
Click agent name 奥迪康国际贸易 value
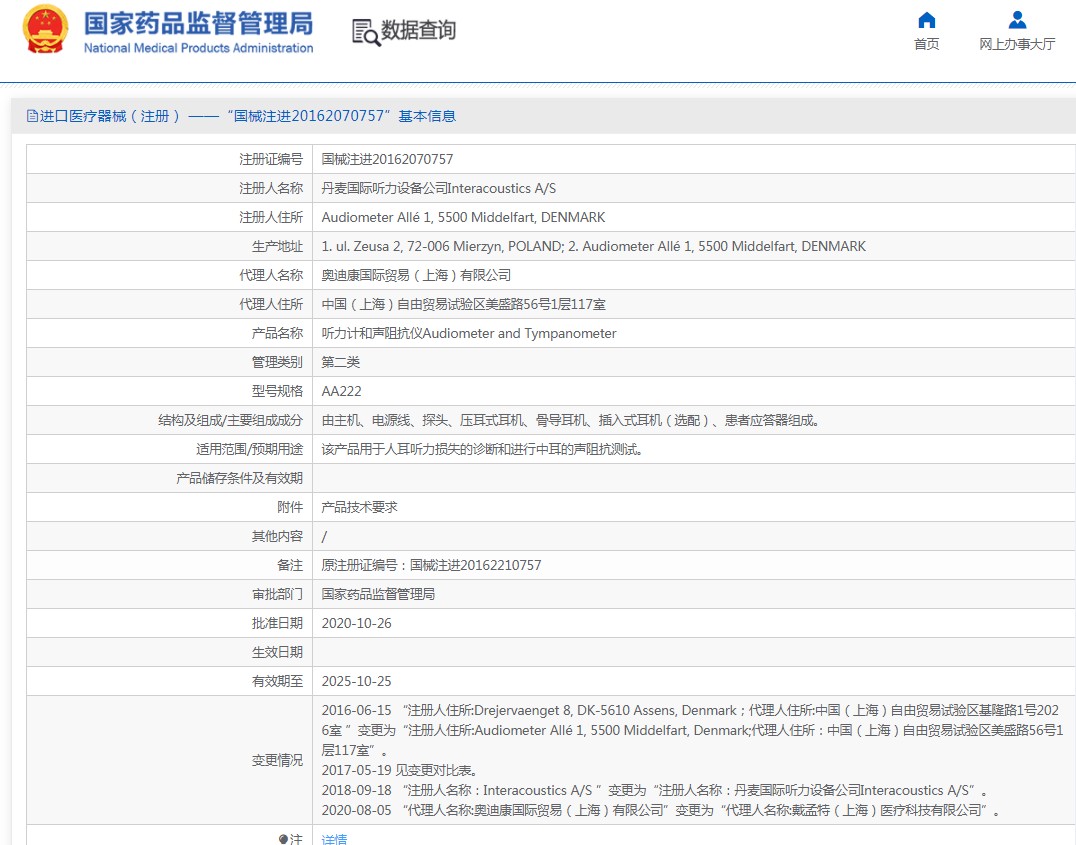417,275
